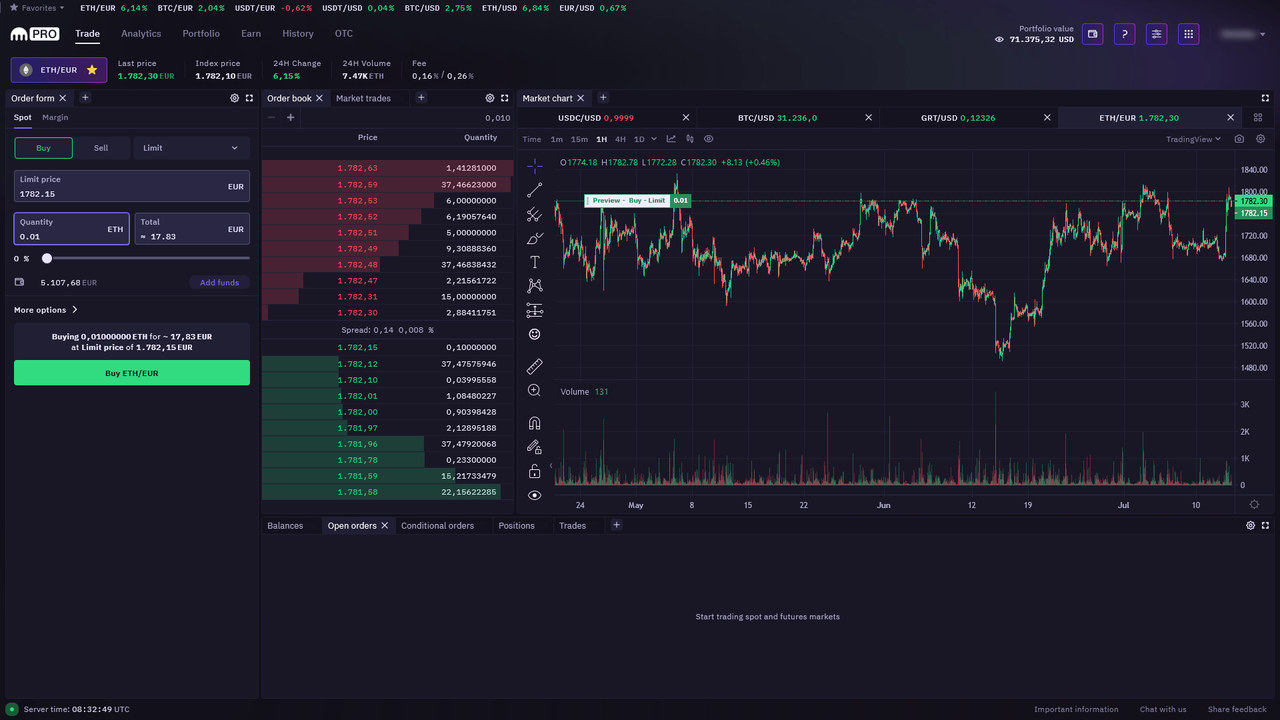Open the Balances tab

(x=285, y=526)
